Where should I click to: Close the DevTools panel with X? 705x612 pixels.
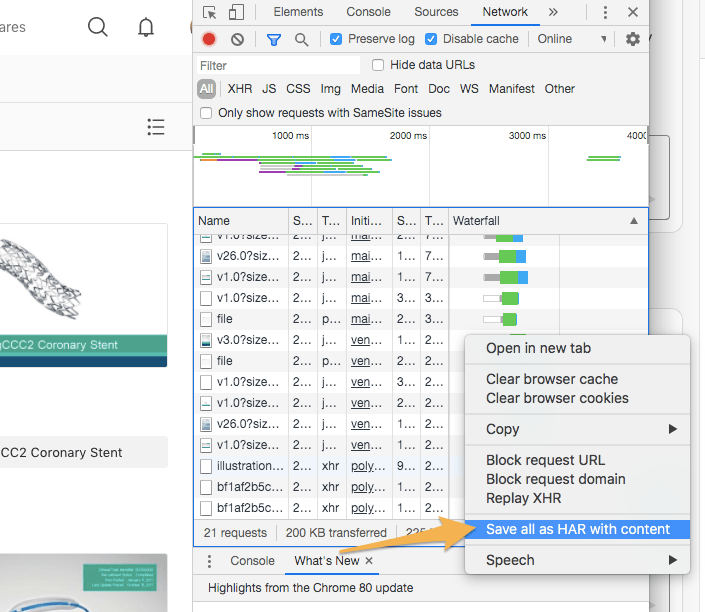633,12
